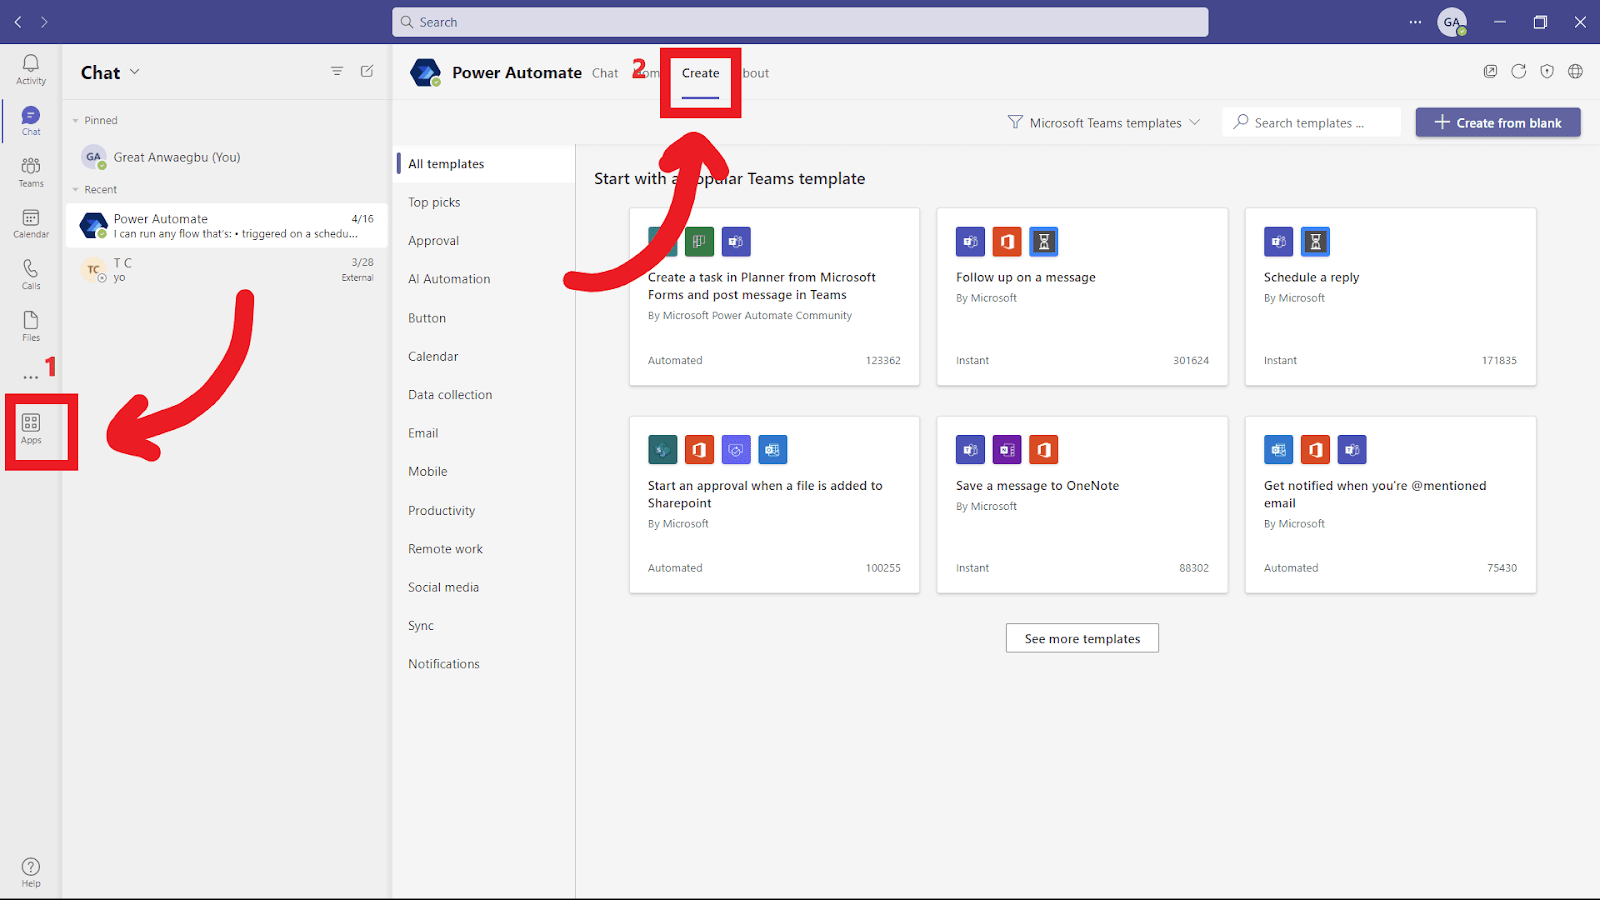Click the Create from blank button
This screenshot has height=900, width=1600.
pos(1497,122)
